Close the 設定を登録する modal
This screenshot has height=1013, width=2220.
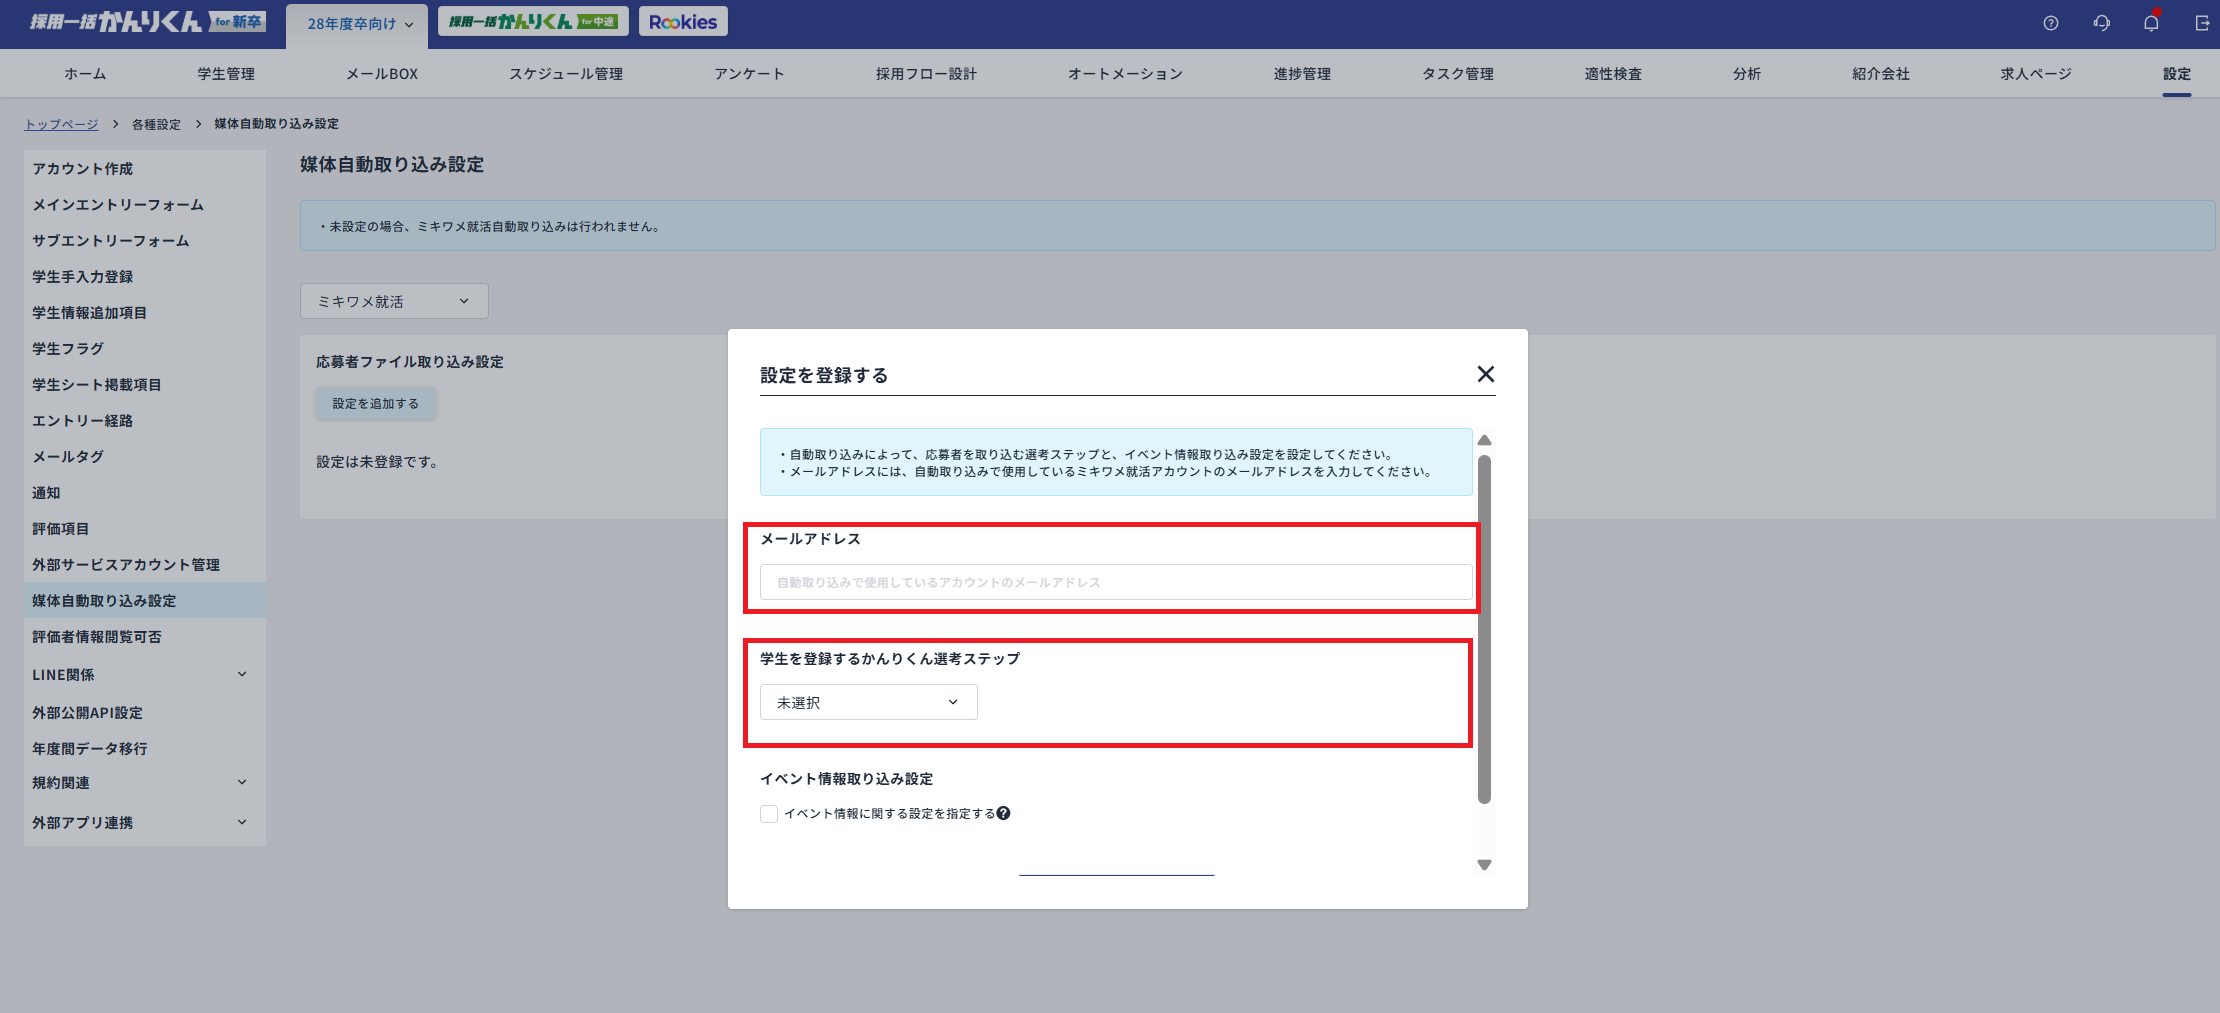pos(1486,374)
